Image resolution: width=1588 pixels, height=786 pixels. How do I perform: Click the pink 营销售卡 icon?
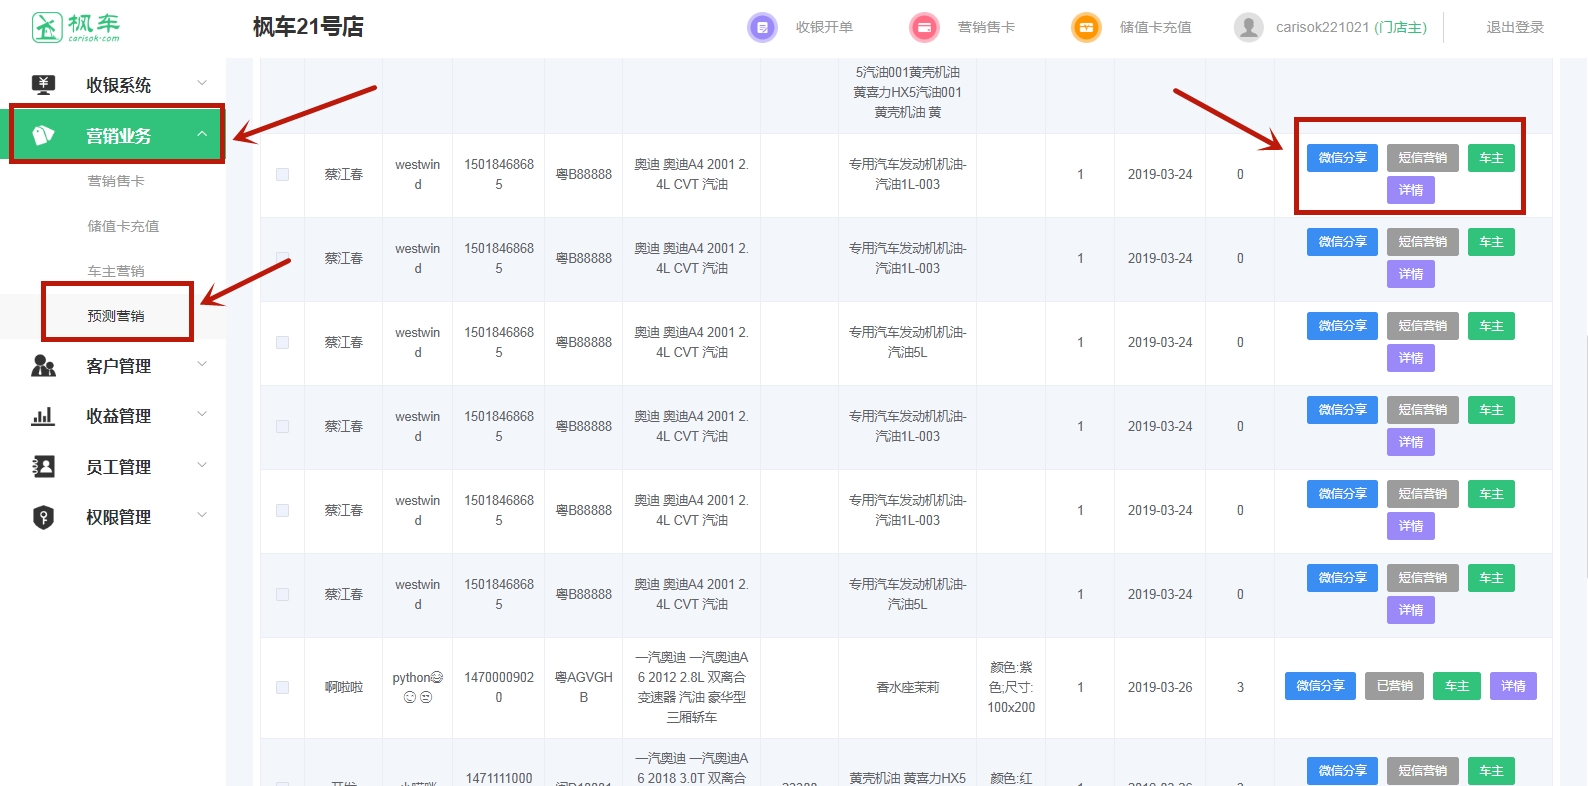[924, 27]
